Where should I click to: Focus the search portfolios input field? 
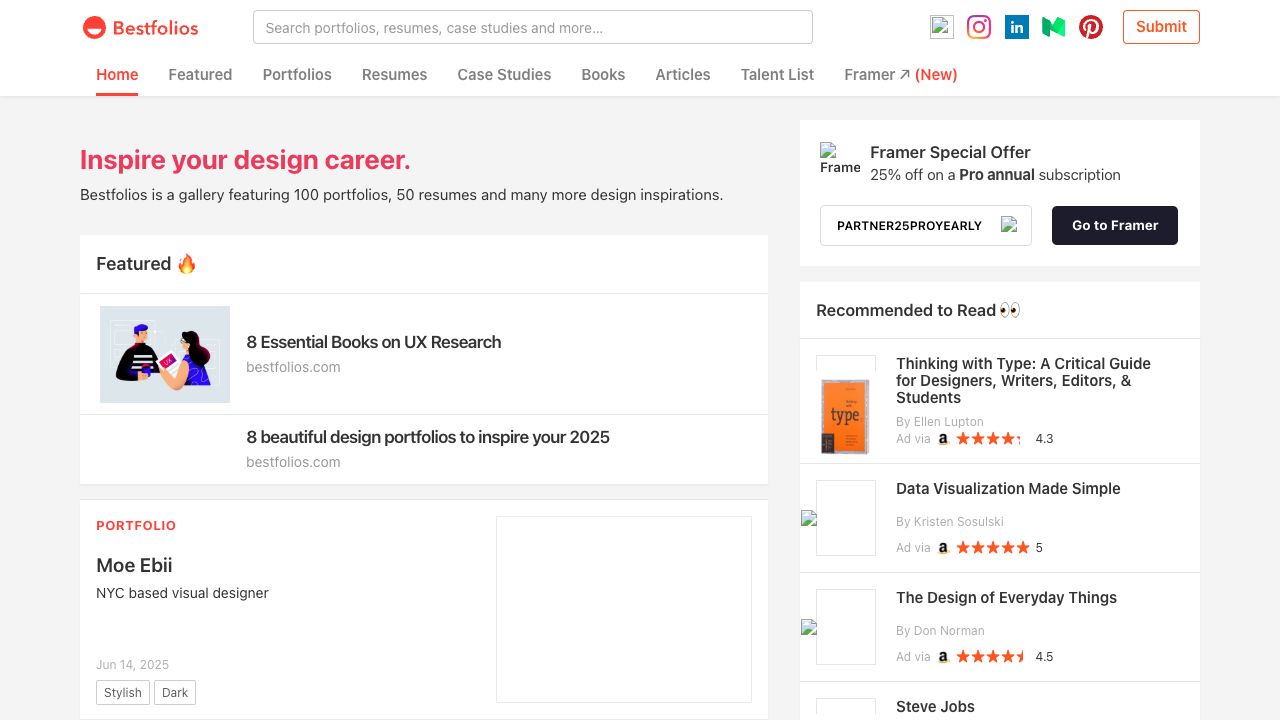pyautogui.click(x=532, y=27)
